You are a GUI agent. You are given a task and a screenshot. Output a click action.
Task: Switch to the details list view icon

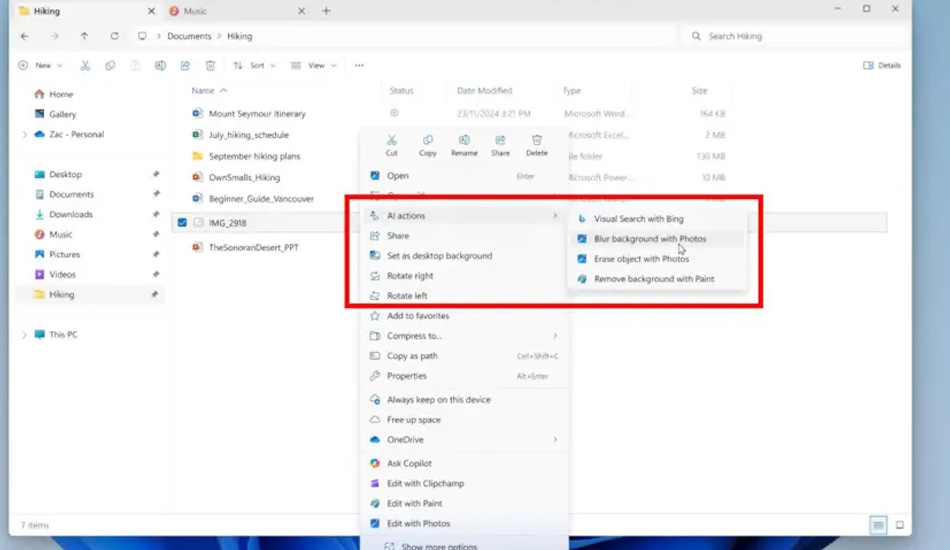pyautogui.click(x=878, y=525)
